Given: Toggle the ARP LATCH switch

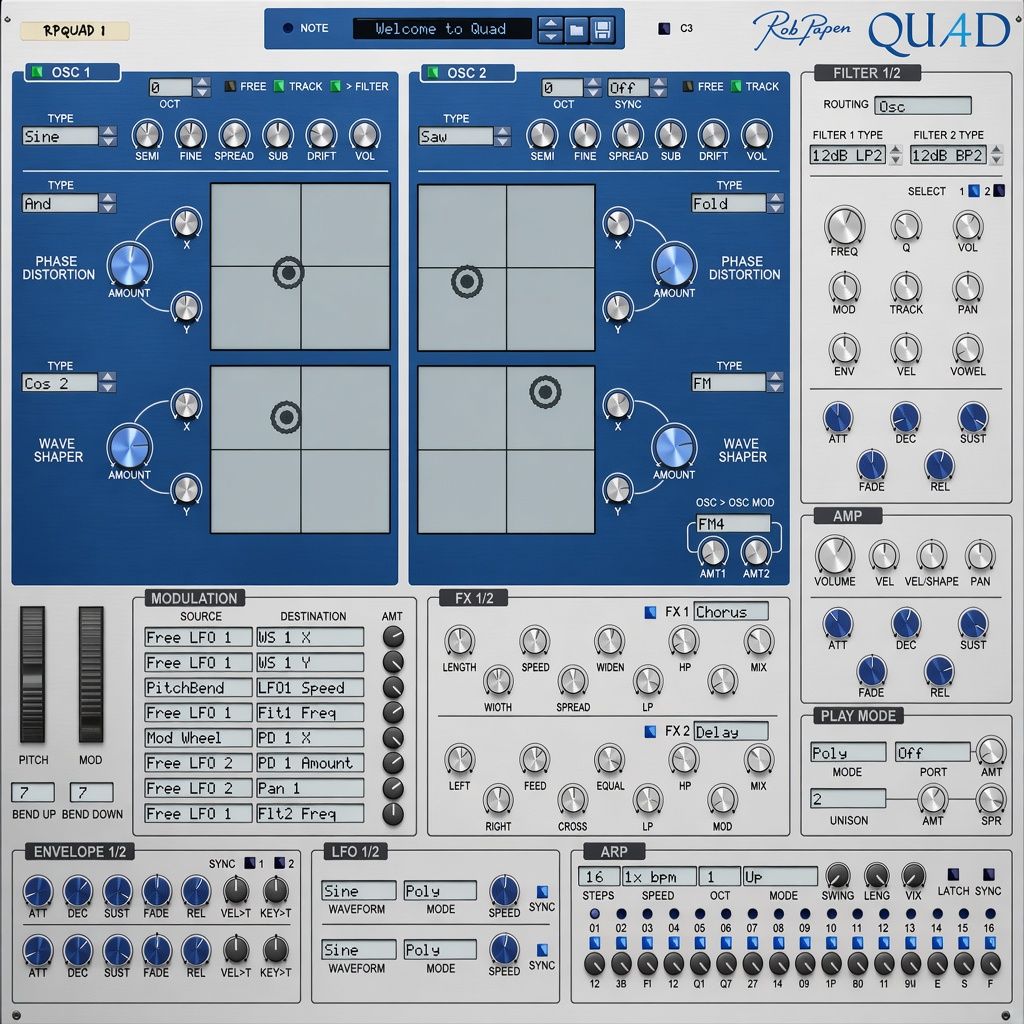Looking at the screenshot, I should coord(953,874).
